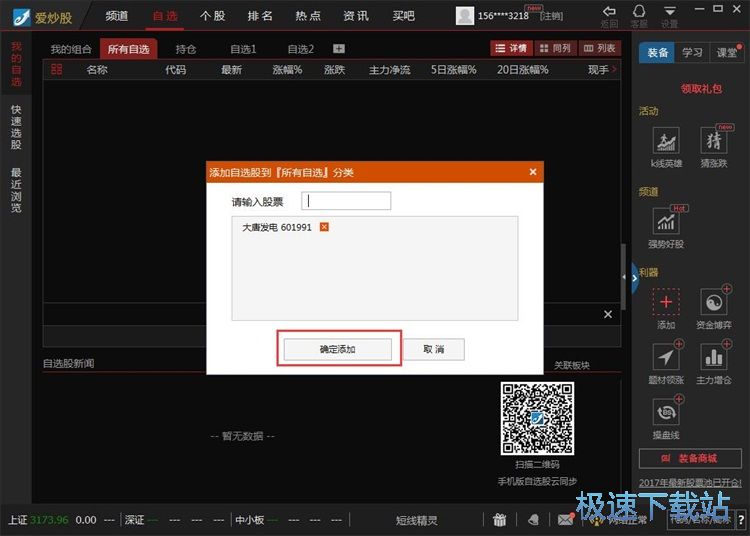
Task: Select the 自选股新闻 section label
Action: tap(68, 363)
